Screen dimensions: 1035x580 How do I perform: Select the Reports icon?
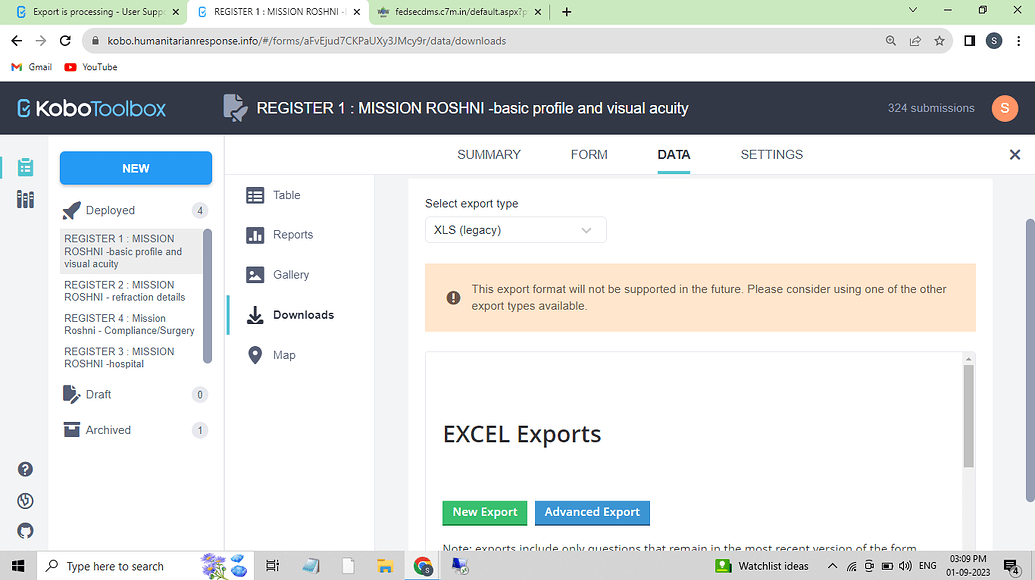256,234
